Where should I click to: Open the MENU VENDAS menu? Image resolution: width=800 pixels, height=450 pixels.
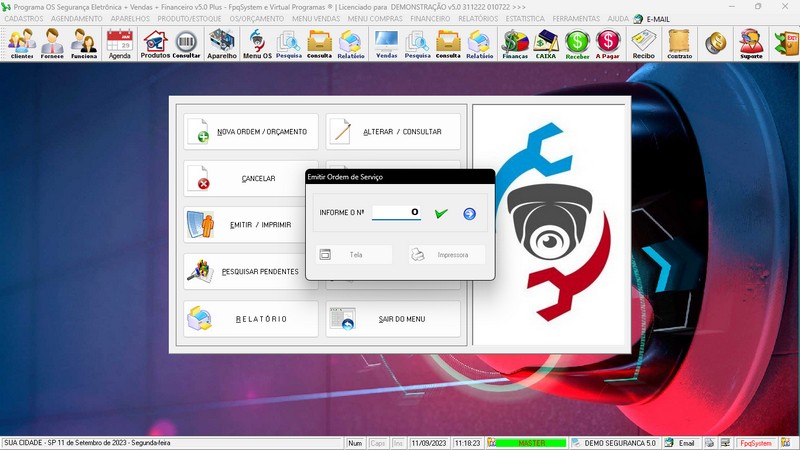[316, 18]
